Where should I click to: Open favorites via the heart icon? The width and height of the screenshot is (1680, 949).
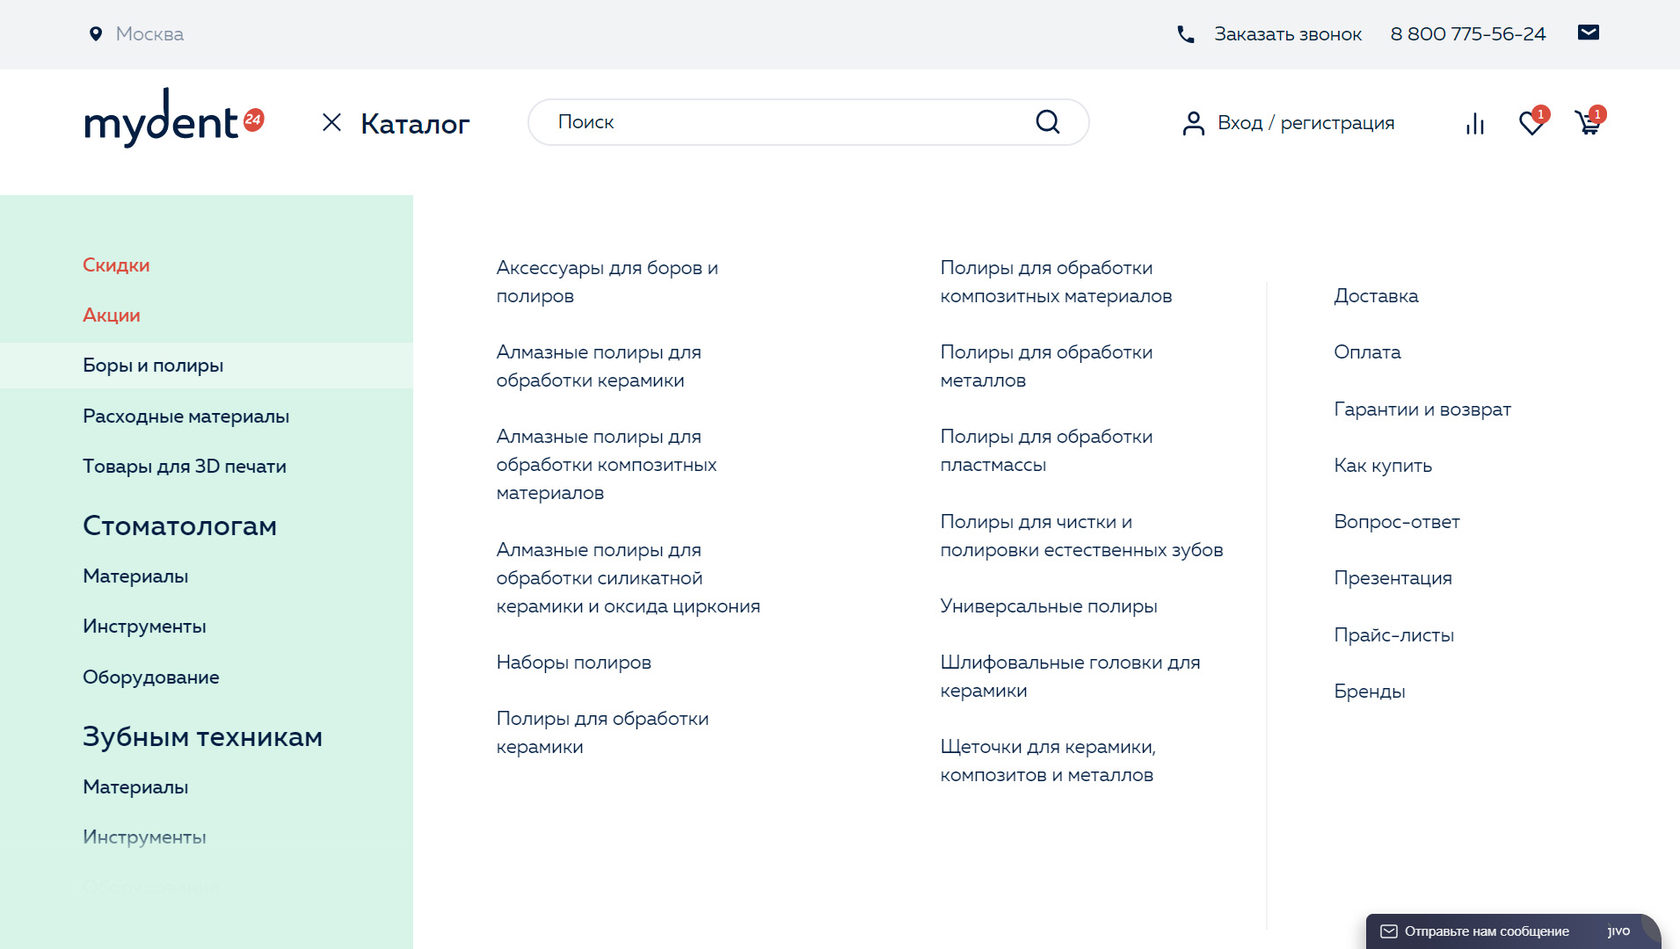click(1530, 122)
